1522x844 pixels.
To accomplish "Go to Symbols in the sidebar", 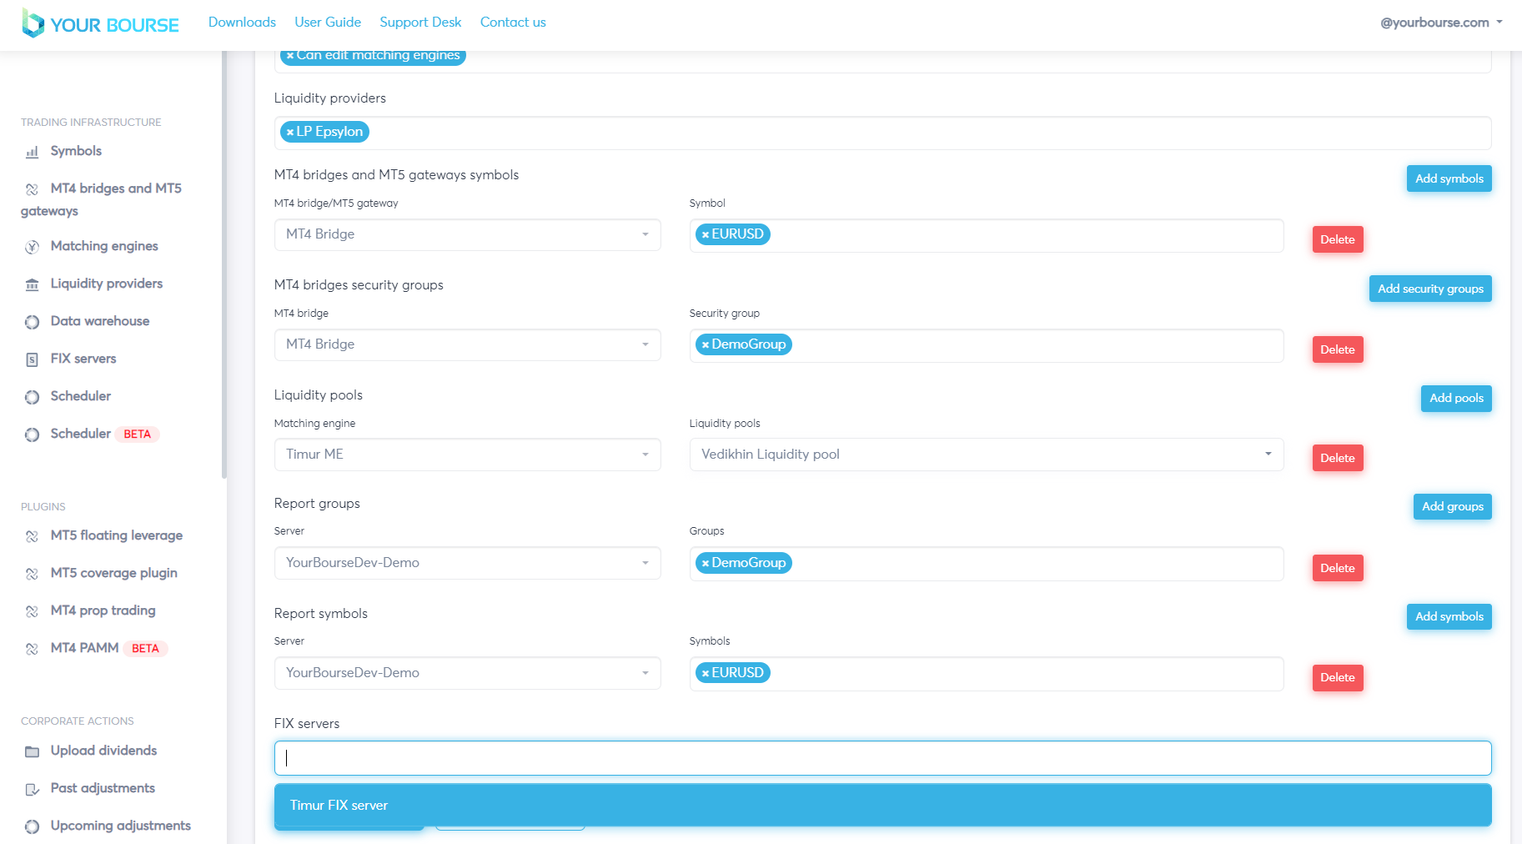I will (76, 151).
